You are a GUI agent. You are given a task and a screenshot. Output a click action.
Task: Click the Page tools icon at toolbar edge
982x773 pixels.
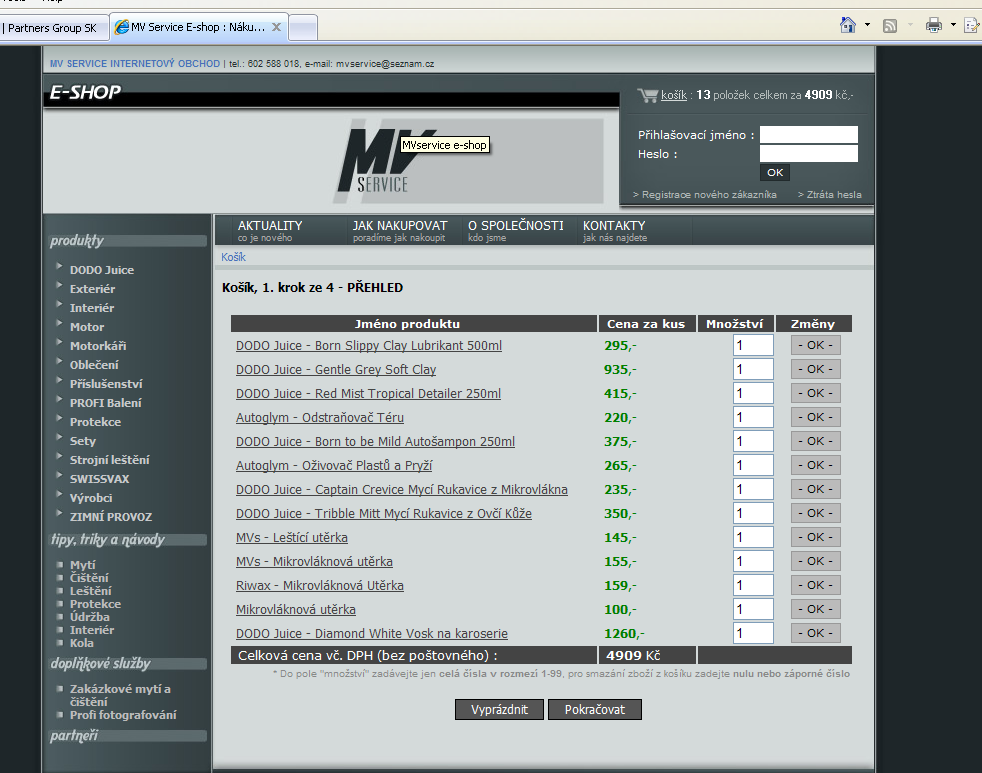pos(970,25)
